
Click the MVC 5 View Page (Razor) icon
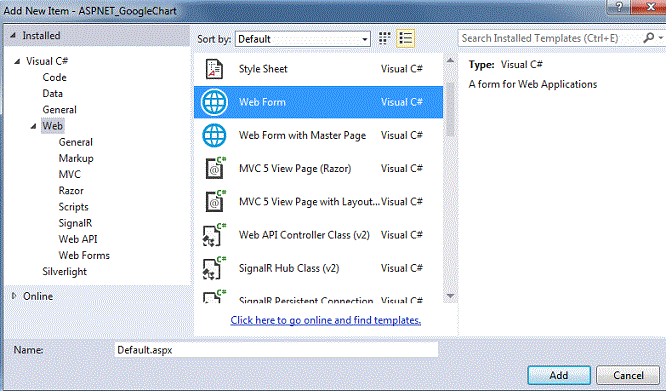pyautogui.click(x=215, y=168)
